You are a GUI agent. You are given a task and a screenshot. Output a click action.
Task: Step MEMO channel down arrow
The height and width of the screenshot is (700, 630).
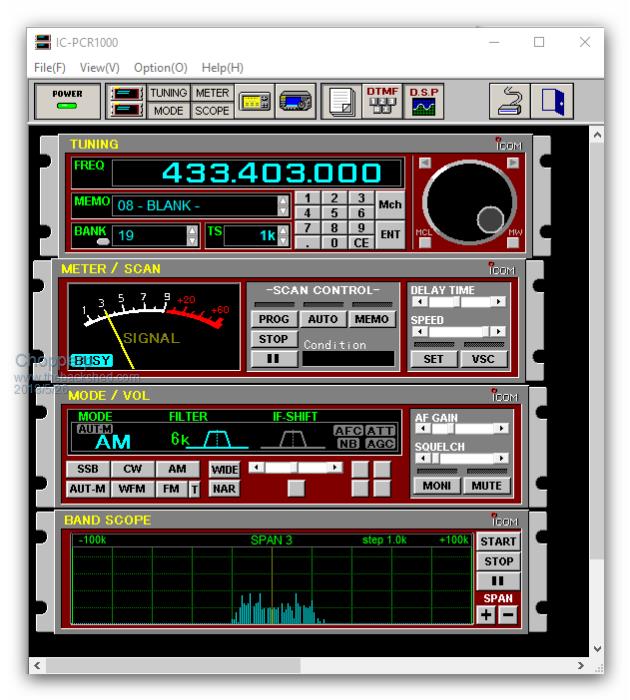coord(283,211)
